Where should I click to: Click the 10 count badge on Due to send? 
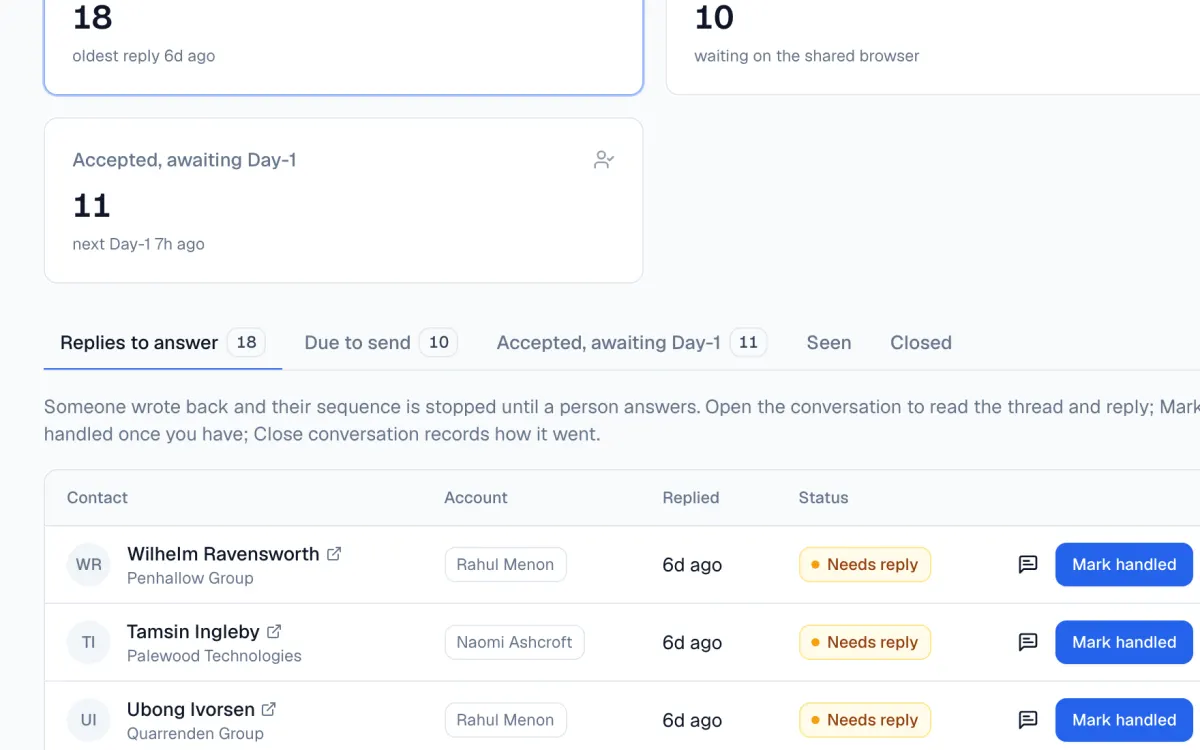click(x=439, y=343)
